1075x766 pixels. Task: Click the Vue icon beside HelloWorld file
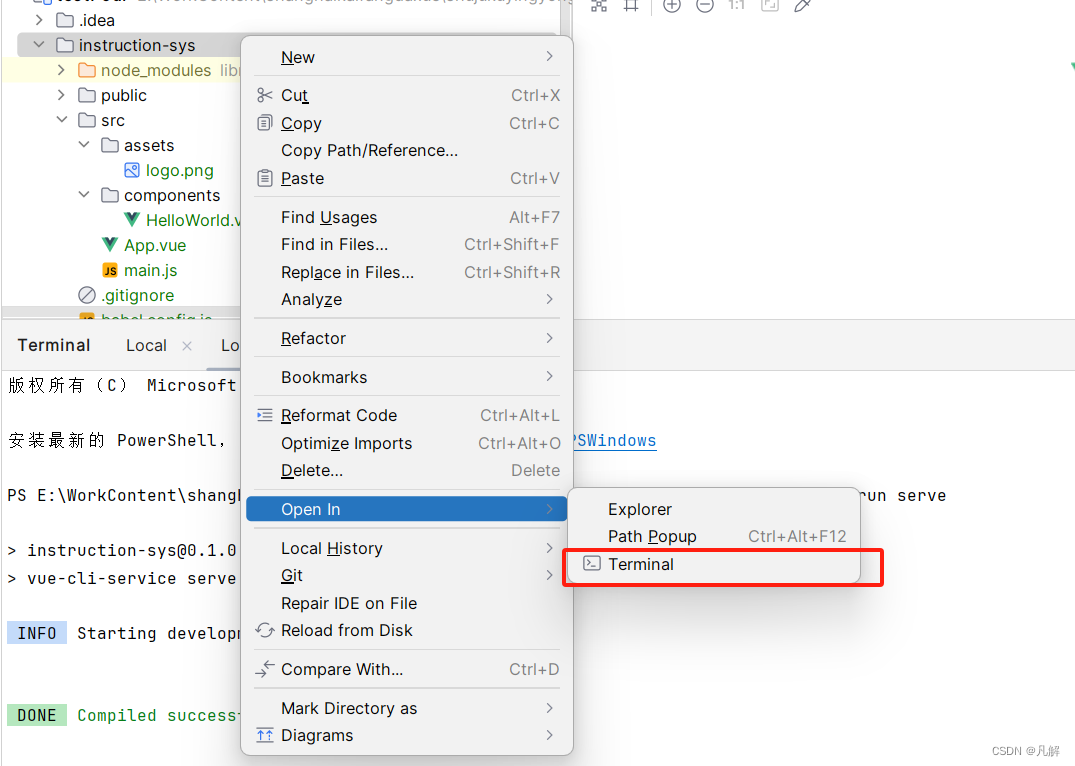132,220
